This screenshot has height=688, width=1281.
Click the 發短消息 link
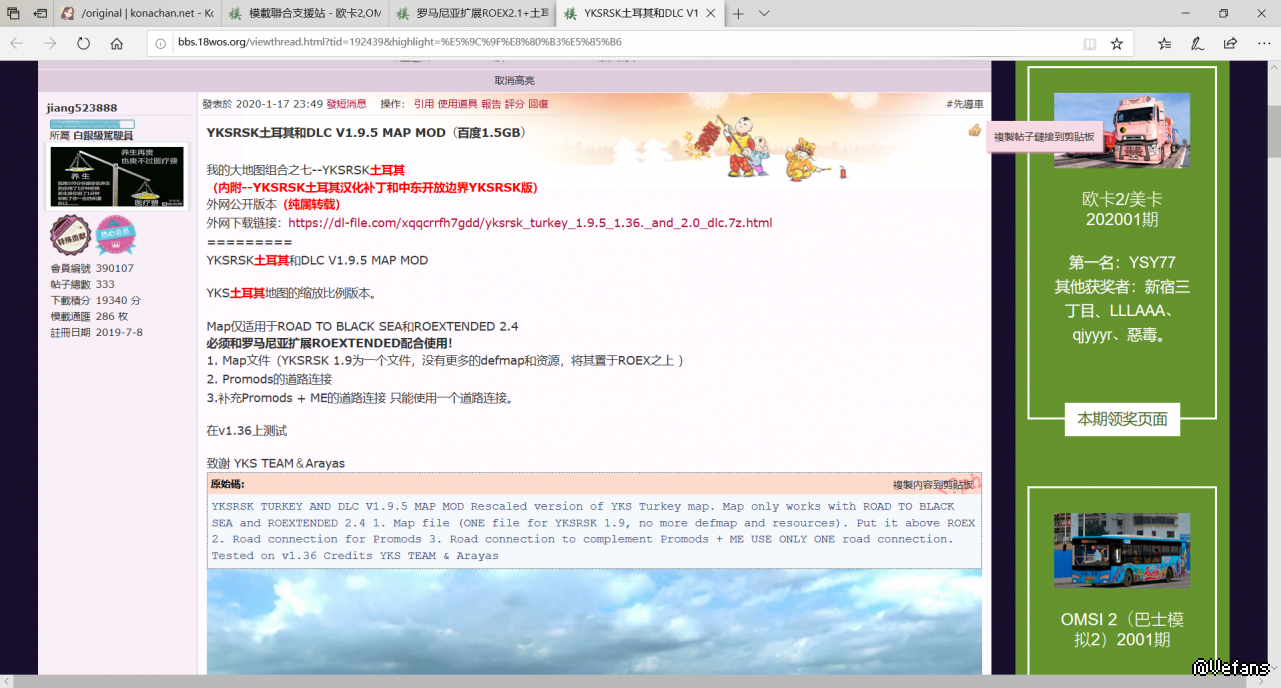346,104
